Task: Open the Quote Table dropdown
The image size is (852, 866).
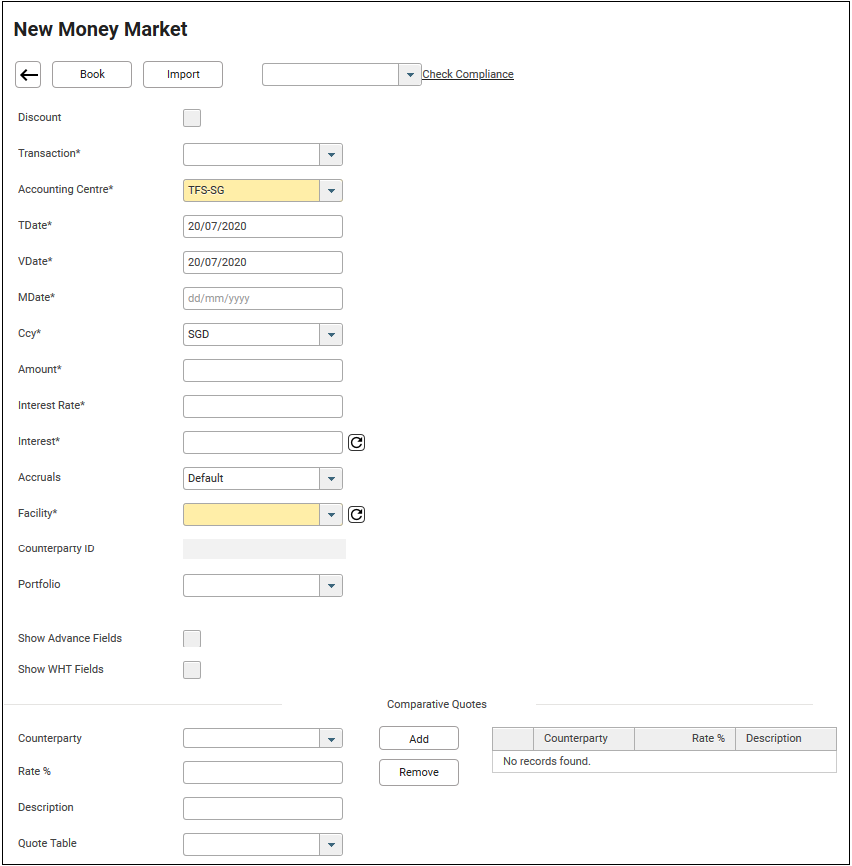Action: pos(331,844)
